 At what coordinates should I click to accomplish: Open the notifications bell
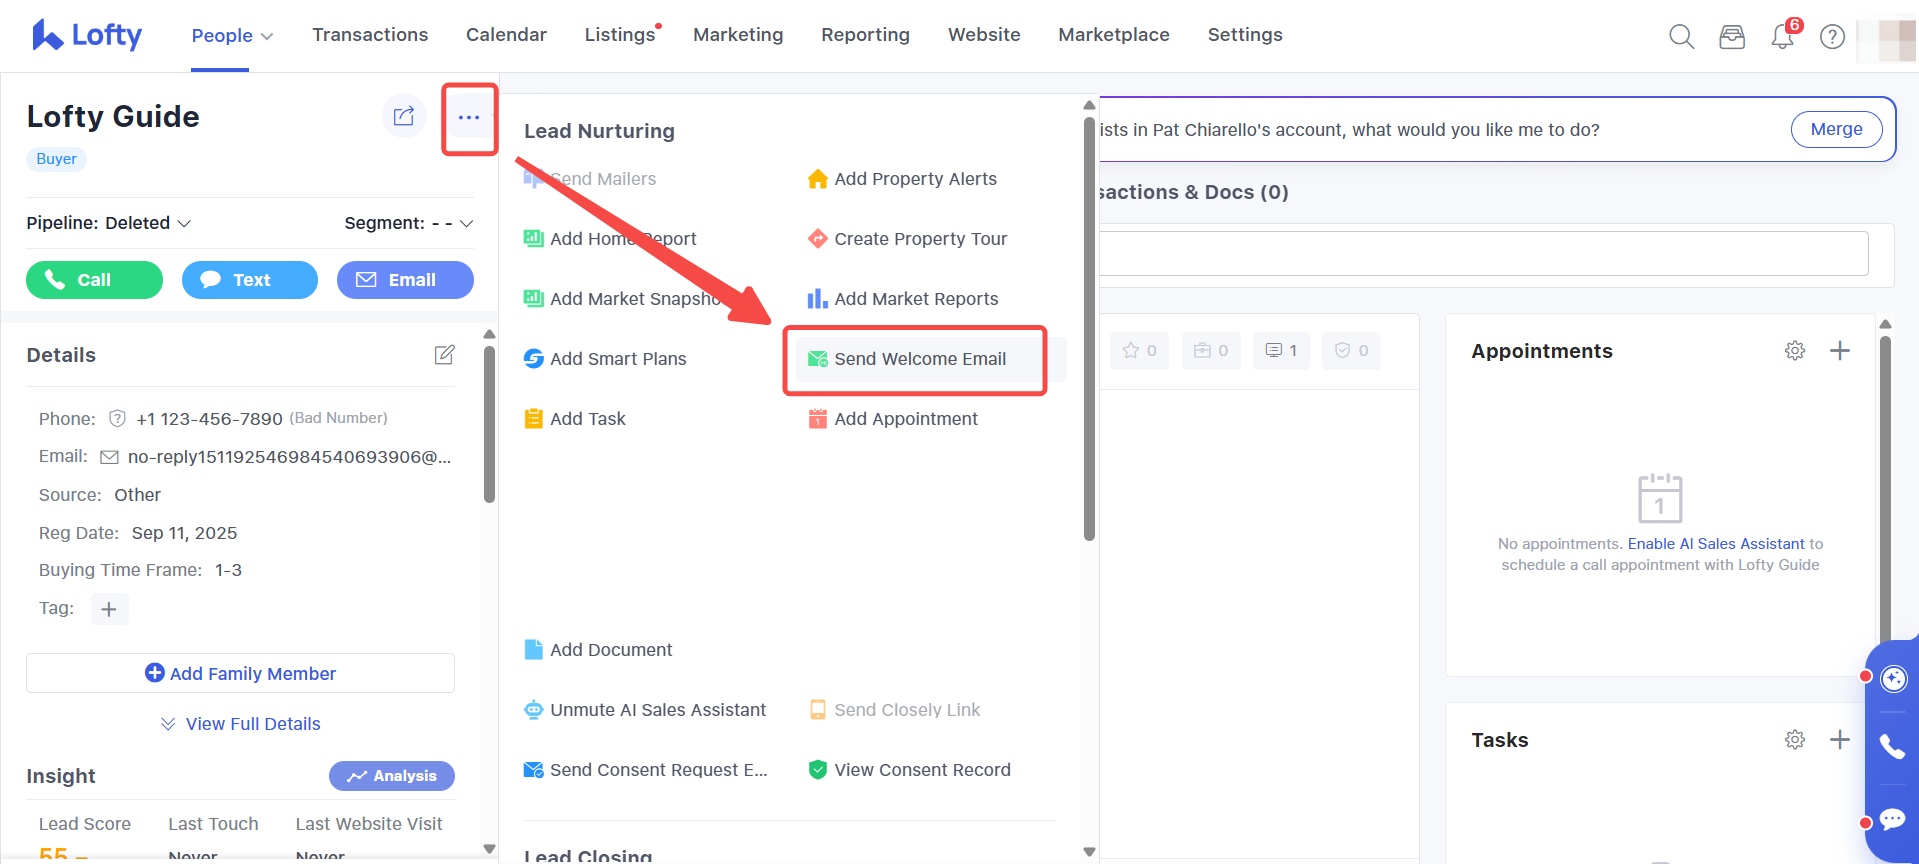(x=1782, y=37)
